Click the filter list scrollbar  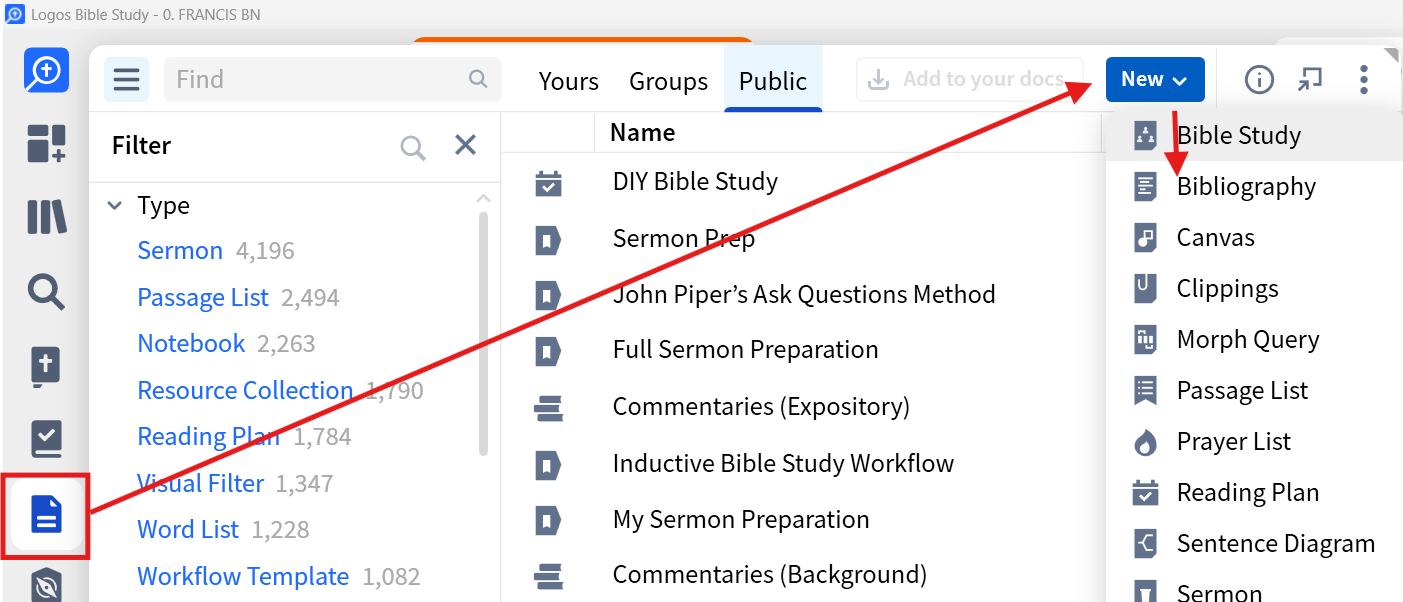click(x=484, y=333)
